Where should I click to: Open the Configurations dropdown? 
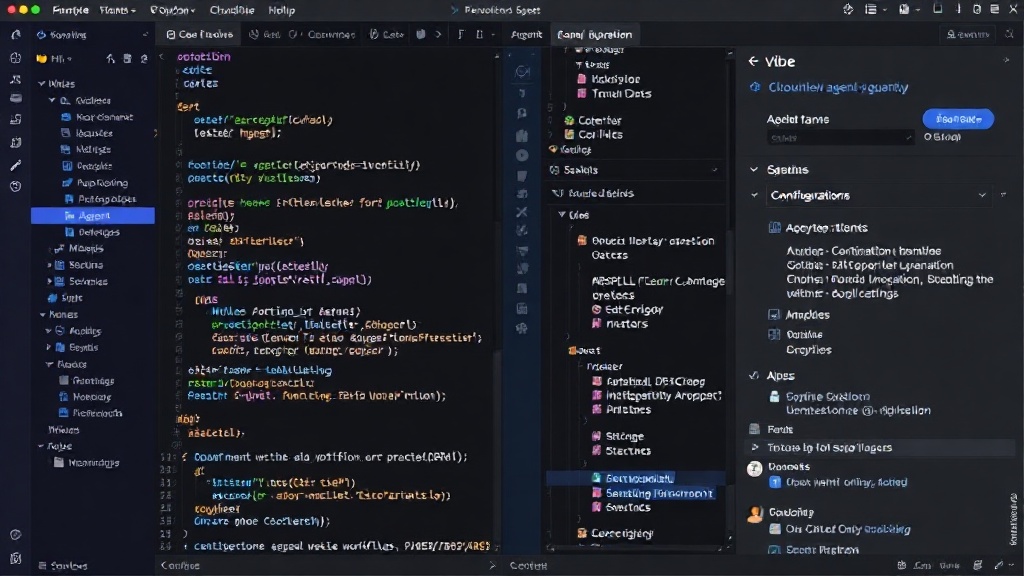[x=878, y=195]
